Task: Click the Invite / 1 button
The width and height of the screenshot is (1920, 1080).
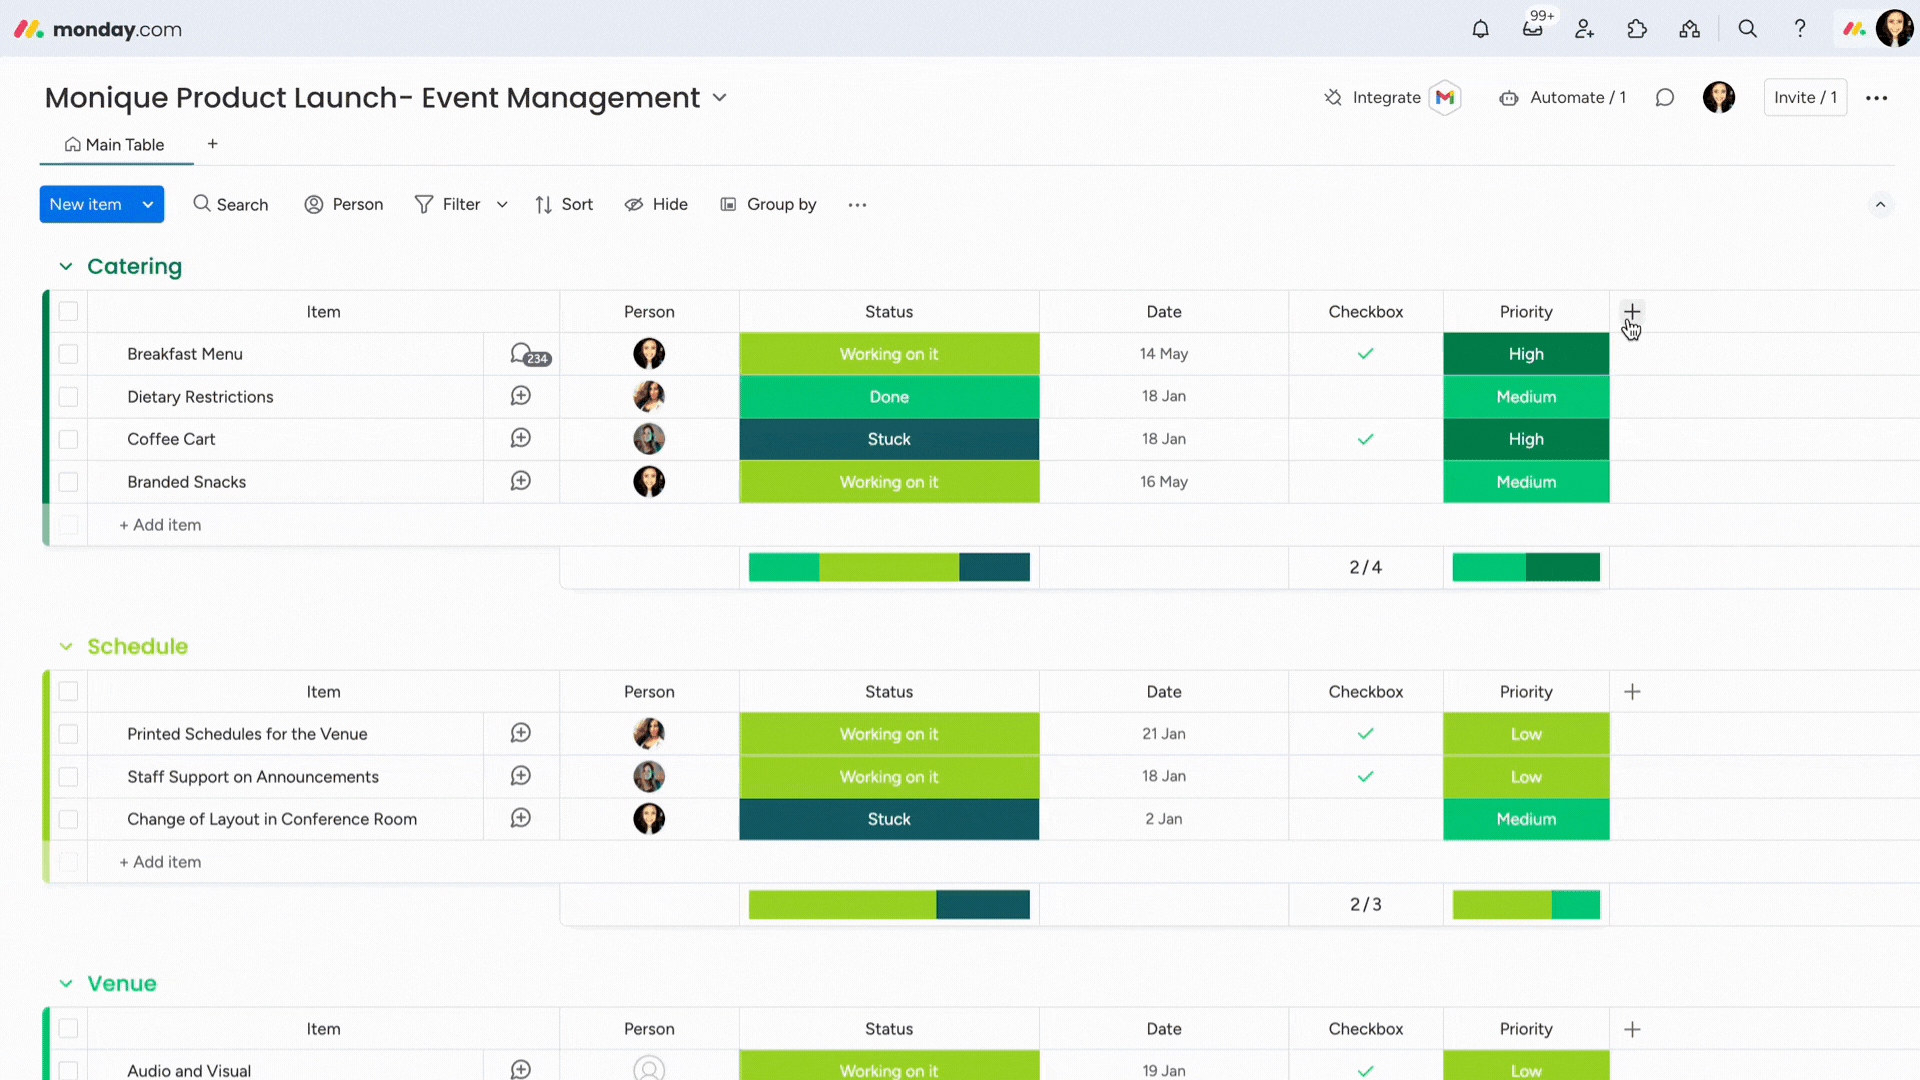Action: [1805, 97]
